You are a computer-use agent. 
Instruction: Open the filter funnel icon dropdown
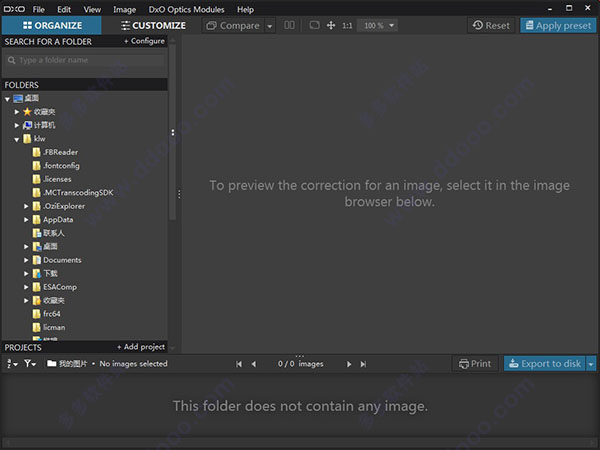coord(30,364)
